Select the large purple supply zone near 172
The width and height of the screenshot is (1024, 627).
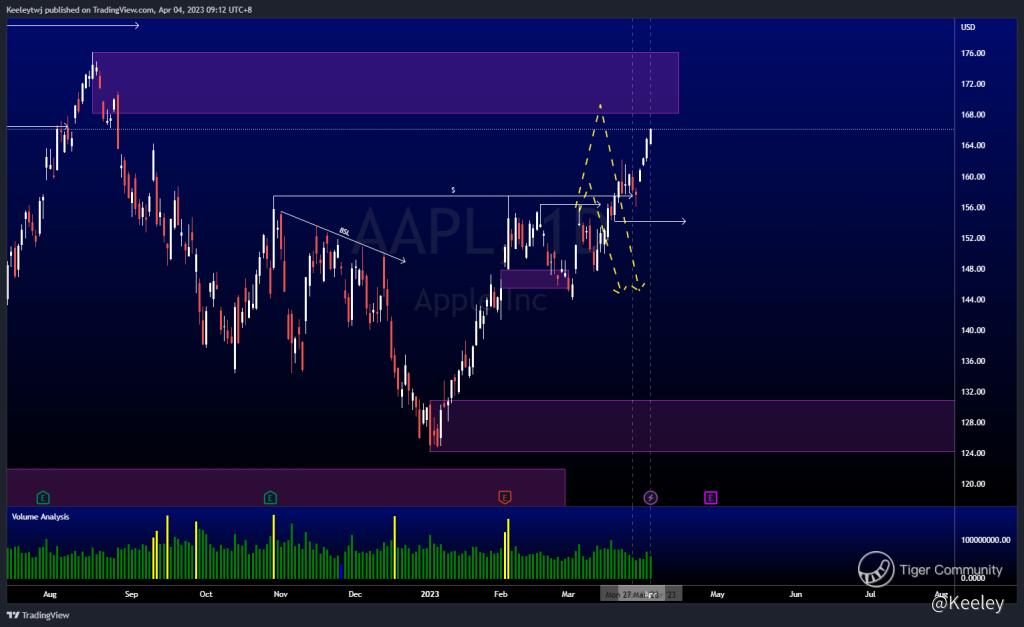385,83
